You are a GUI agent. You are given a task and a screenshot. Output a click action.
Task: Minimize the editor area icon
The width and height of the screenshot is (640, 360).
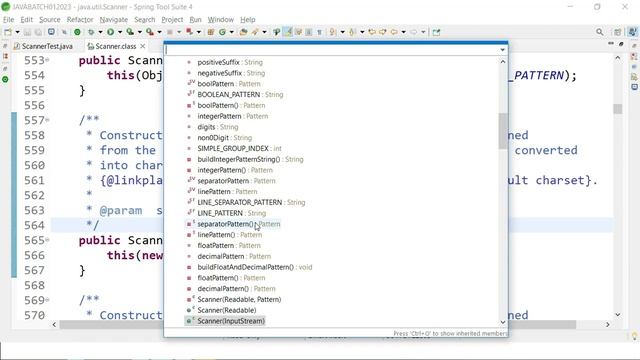(x=611, y=43)
